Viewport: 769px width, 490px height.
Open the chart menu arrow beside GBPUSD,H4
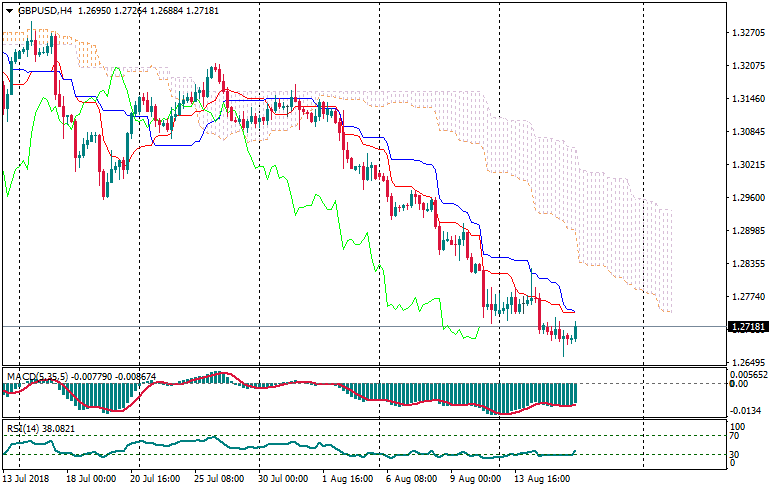9,11
